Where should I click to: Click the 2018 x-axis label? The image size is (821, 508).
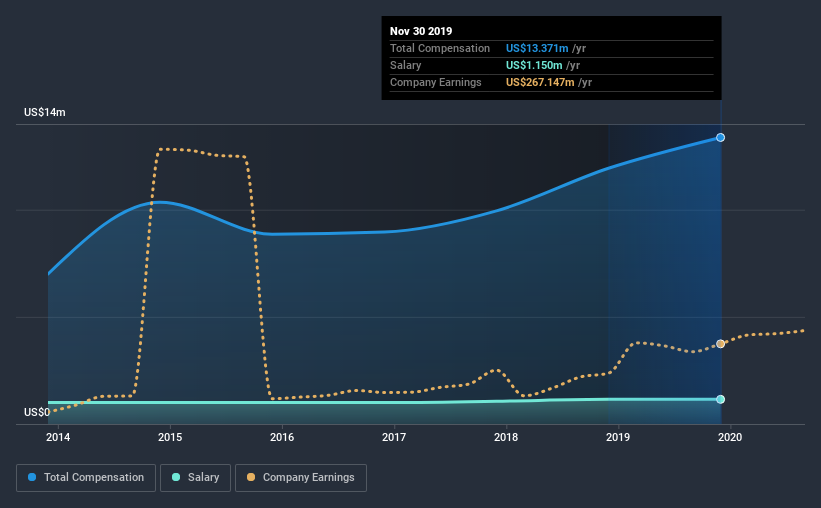(506, 437)
